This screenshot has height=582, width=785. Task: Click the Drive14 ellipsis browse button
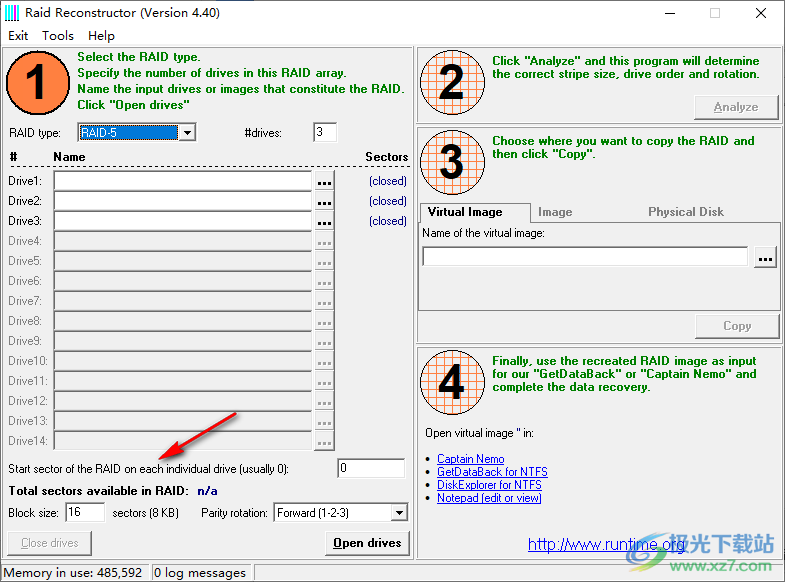(x=324, y=442)
